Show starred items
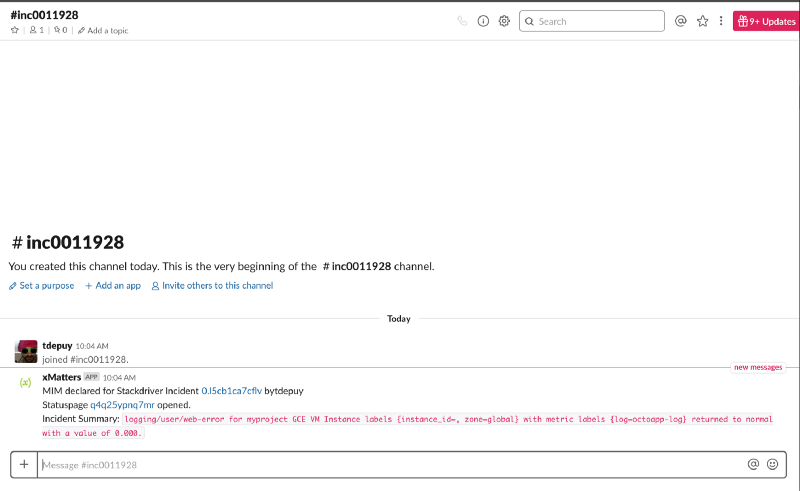The width and height of the screenshot is (800, 491). (703, 21)
